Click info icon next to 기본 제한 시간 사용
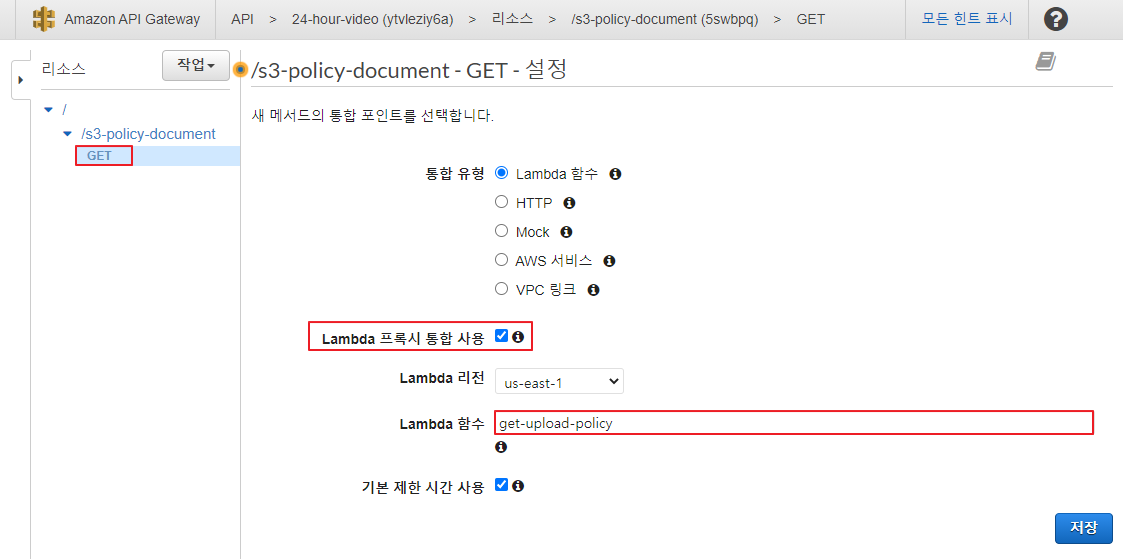This screenshot has height=559, width=1123. point(518,485)
